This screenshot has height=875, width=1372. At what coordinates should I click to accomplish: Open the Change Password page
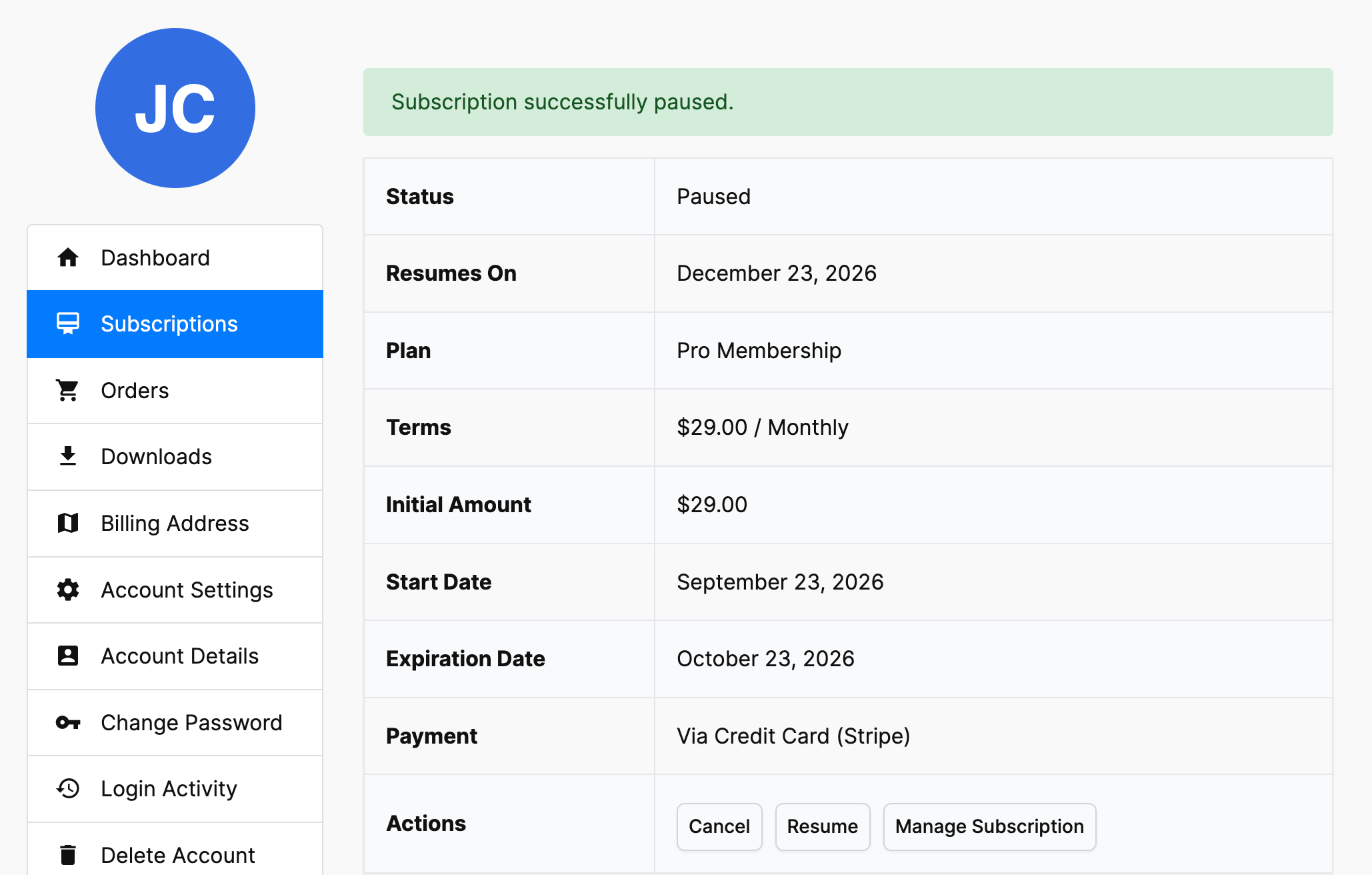[175, 723]
